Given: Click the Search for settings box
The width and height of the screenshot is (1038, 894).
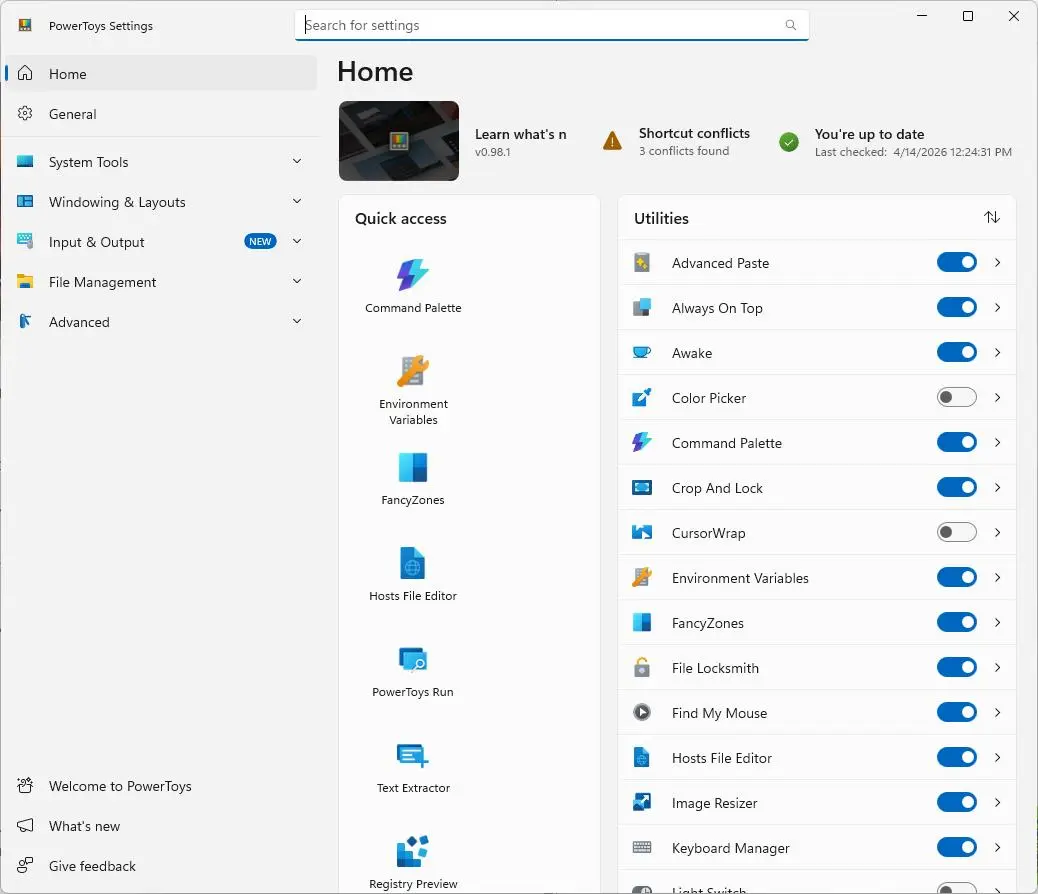Looking at the screenshot, I should (x=551, y=25).
